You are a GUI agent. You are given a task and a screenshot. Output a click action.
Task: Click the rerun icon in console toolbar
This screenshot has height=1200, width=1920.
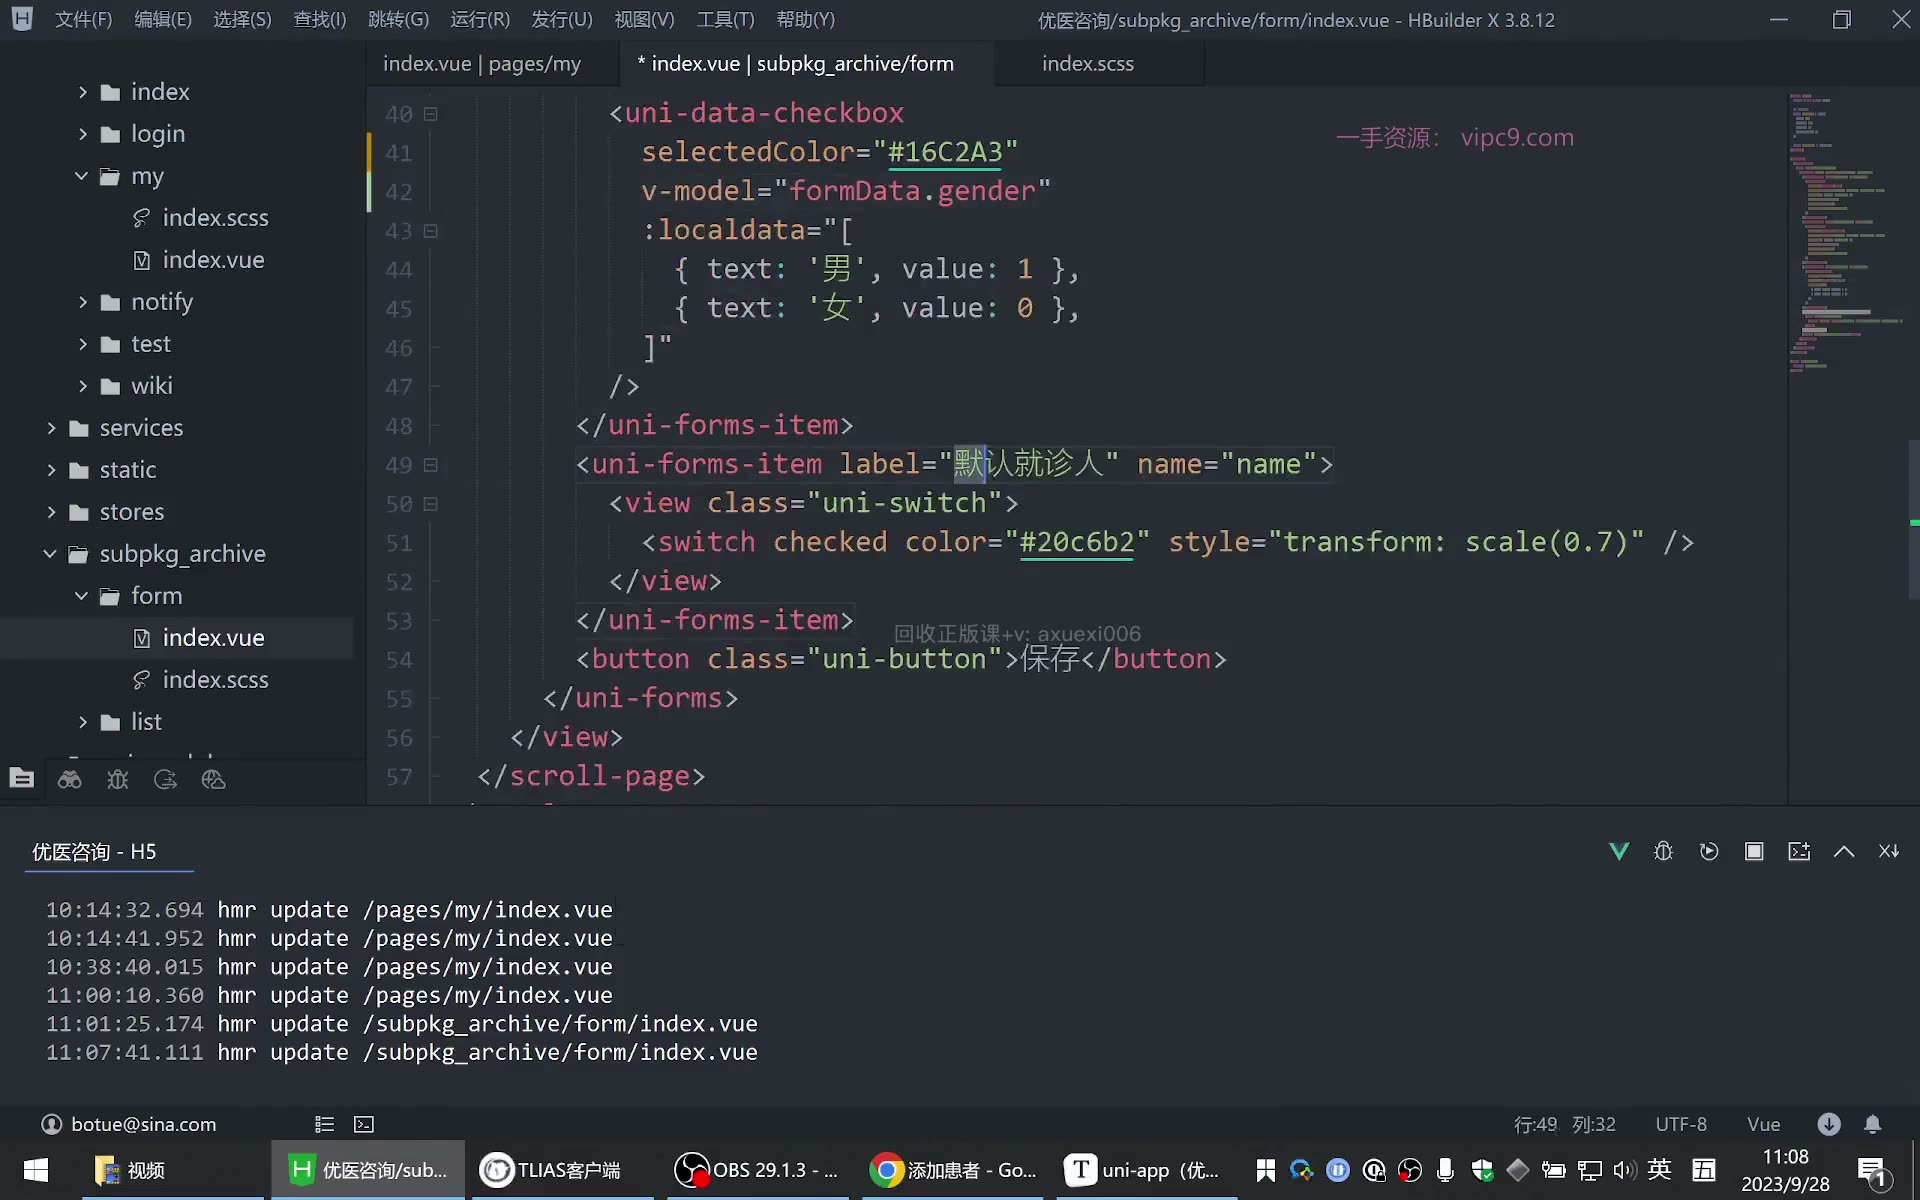[x=1709, y=851]
